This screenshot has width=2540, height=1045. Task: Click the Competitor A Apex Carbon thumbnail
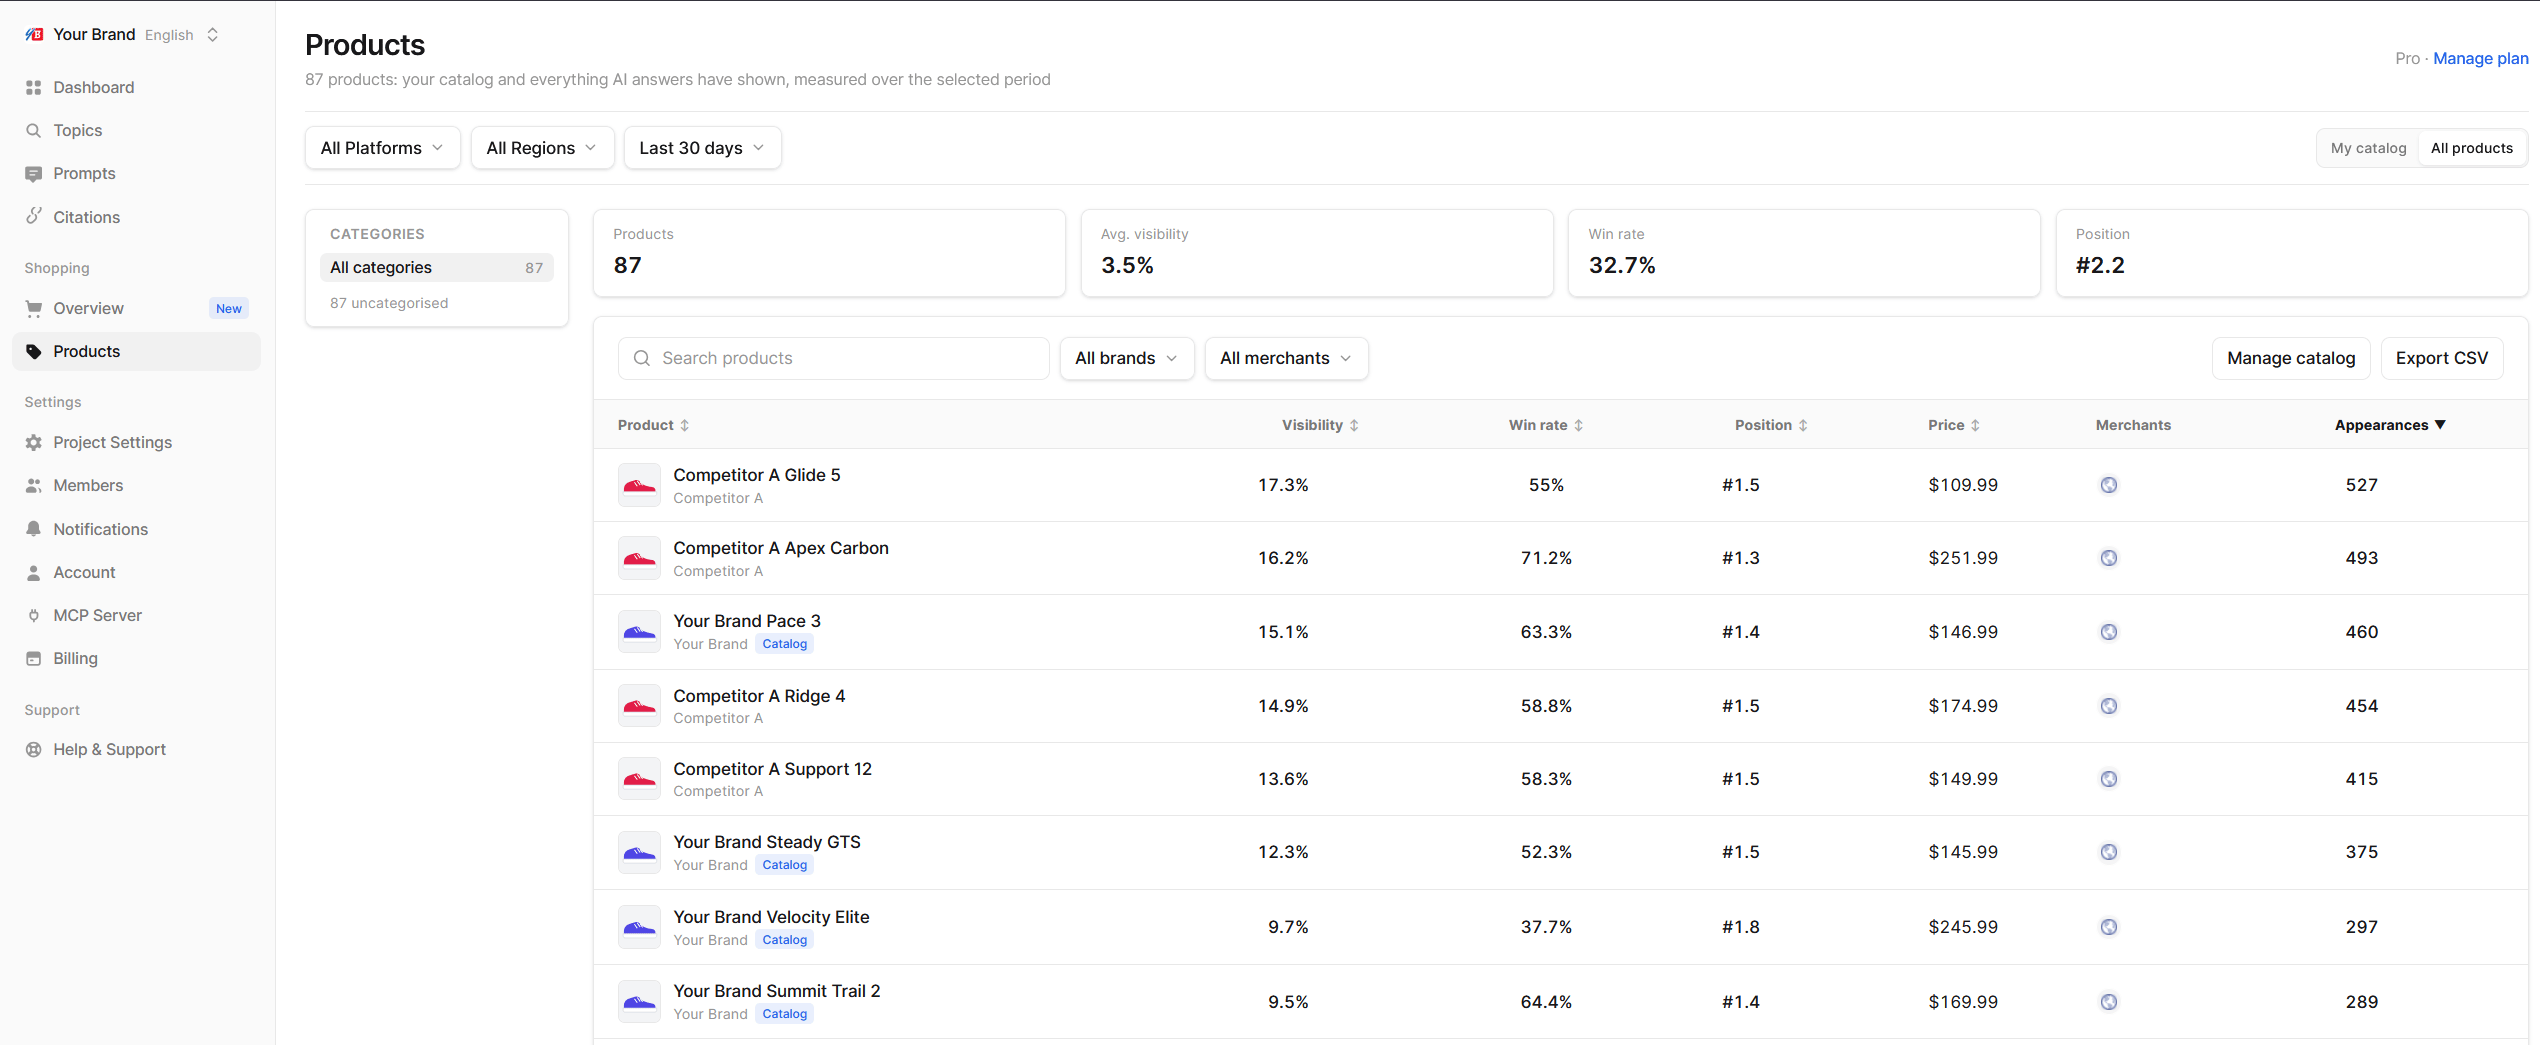(639, 558)
